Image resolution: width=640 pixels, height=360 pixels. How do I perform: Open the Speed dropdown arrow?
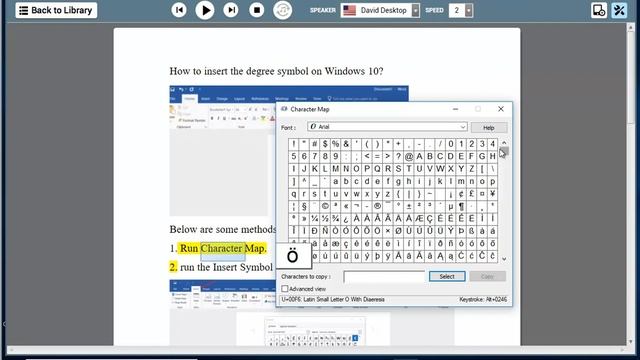(x=469, y=10)
